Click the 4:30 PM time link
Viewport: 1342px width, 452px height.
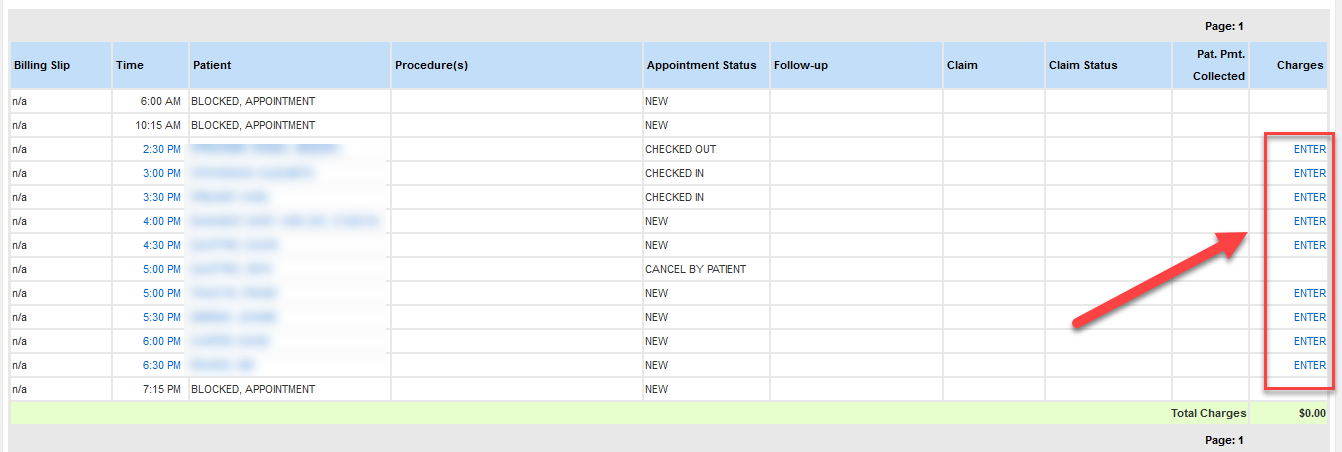[161, 245]
